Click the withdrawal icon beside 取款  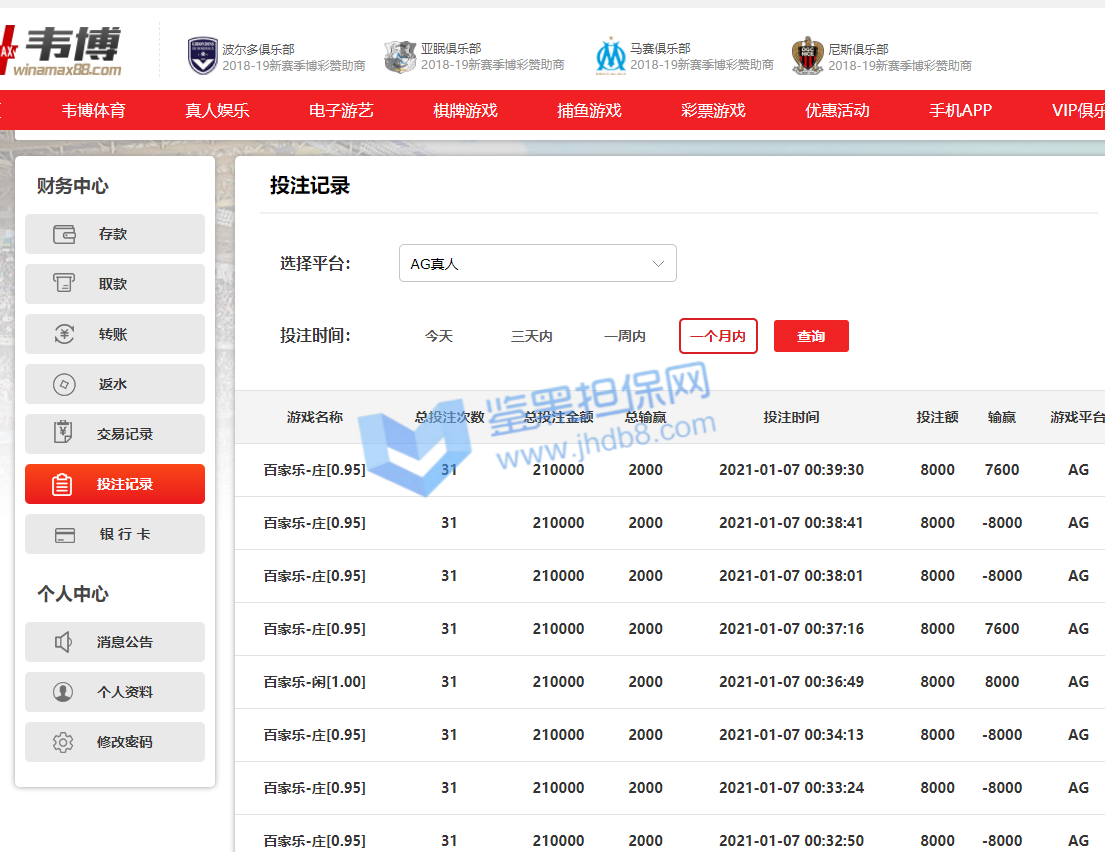point(64,284)
